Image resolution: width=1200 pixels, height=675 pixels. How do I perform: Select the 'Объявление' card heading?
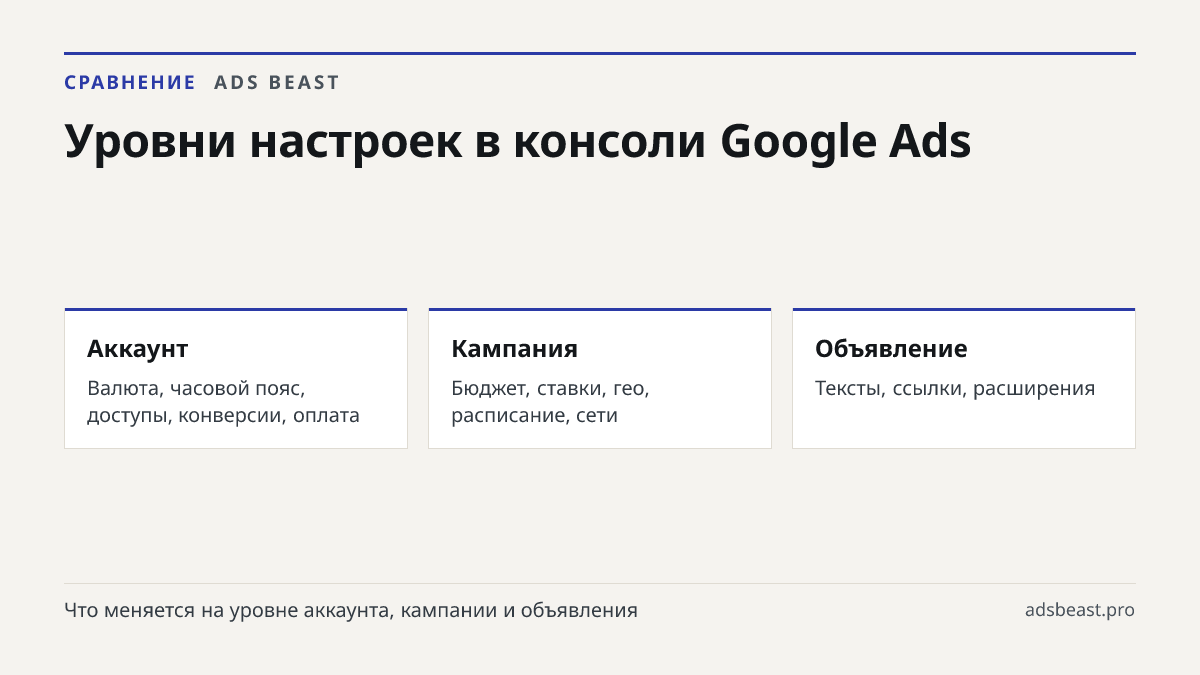tap(891, 349)
